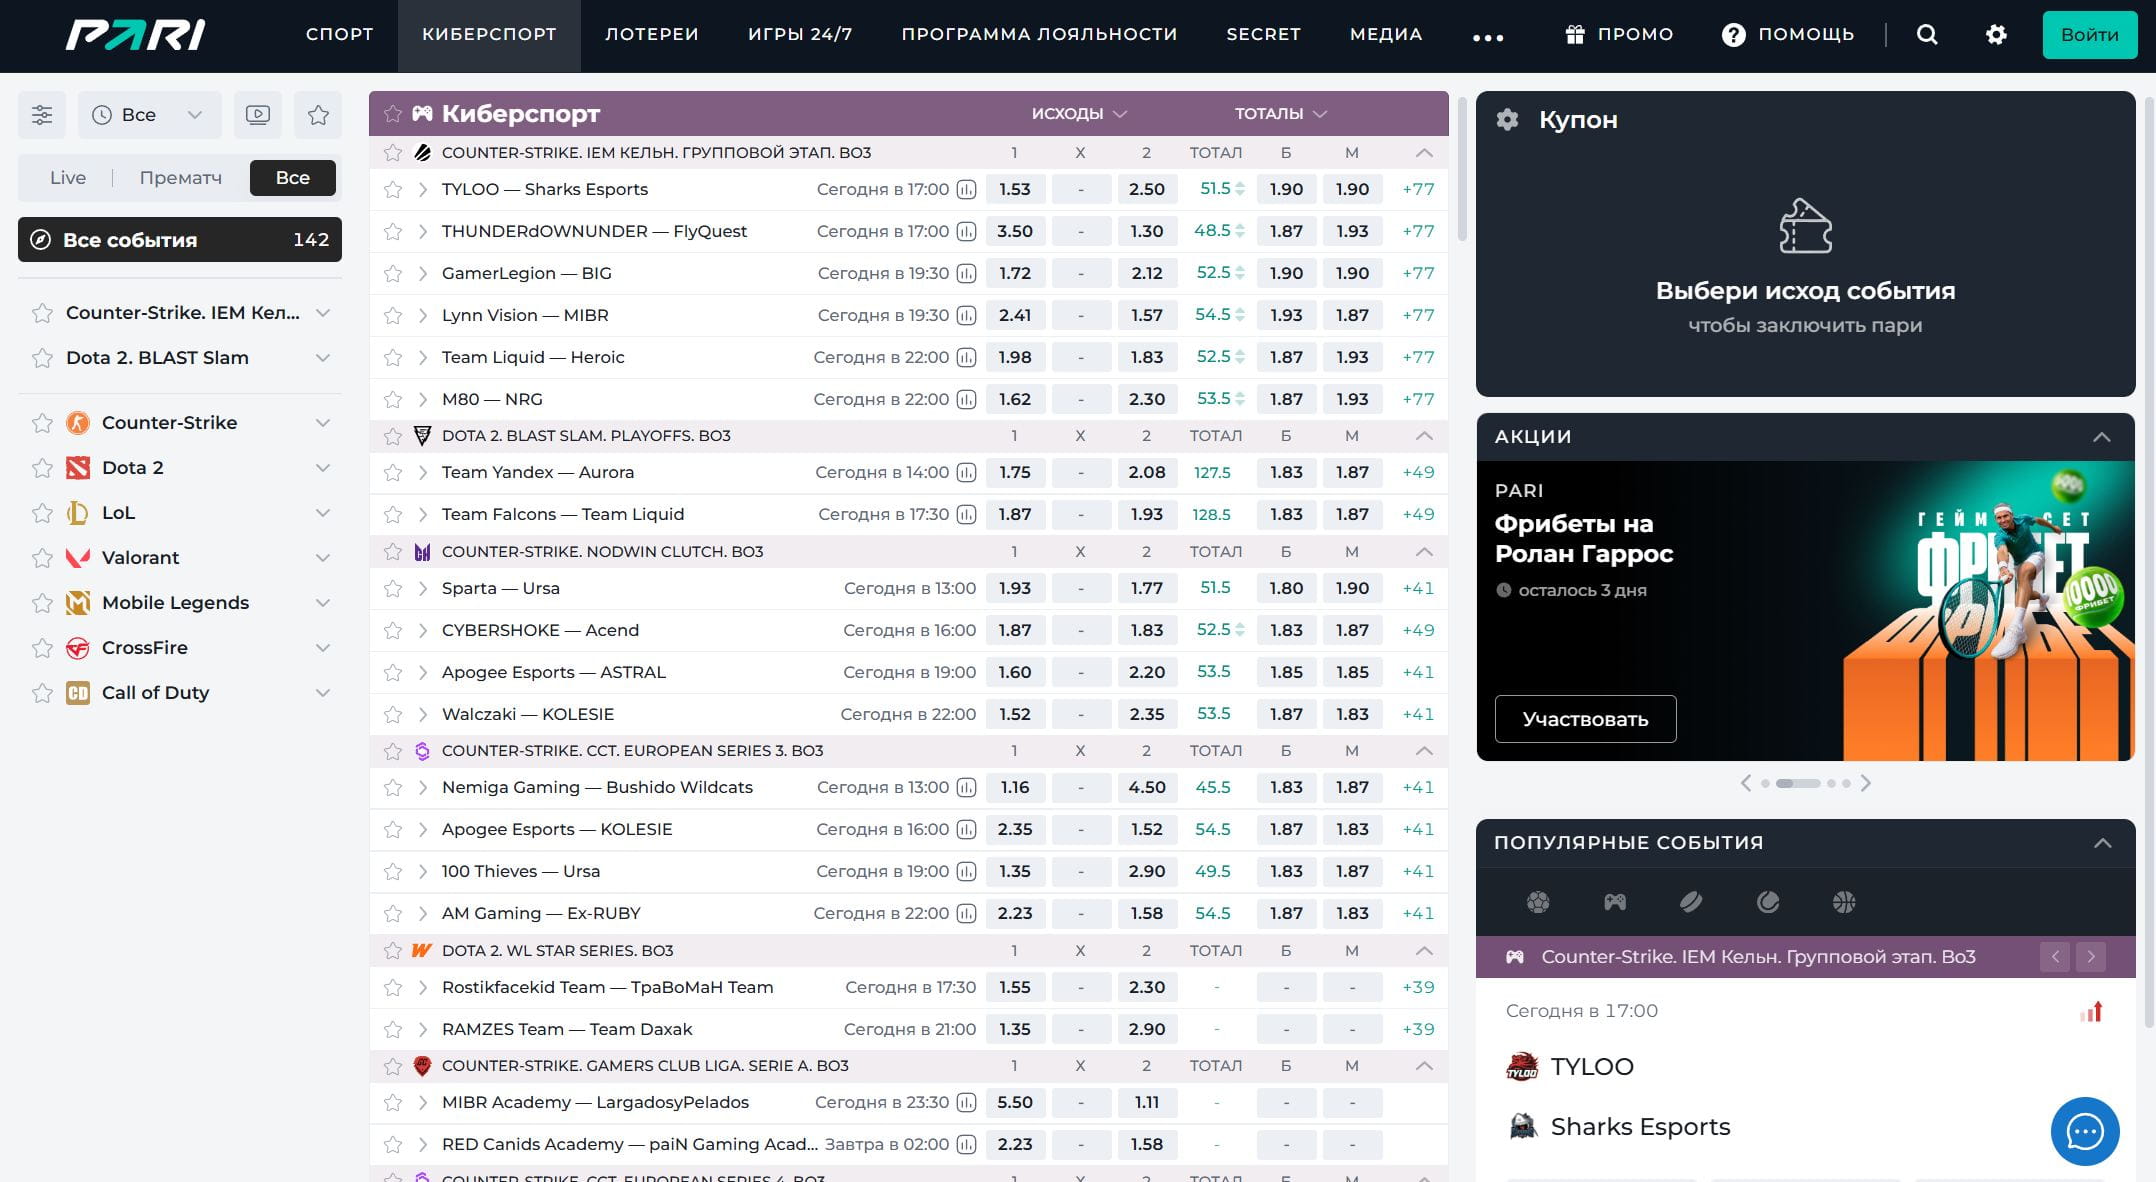
Task: Open coupon settings gear icon
Action: 1507,120
